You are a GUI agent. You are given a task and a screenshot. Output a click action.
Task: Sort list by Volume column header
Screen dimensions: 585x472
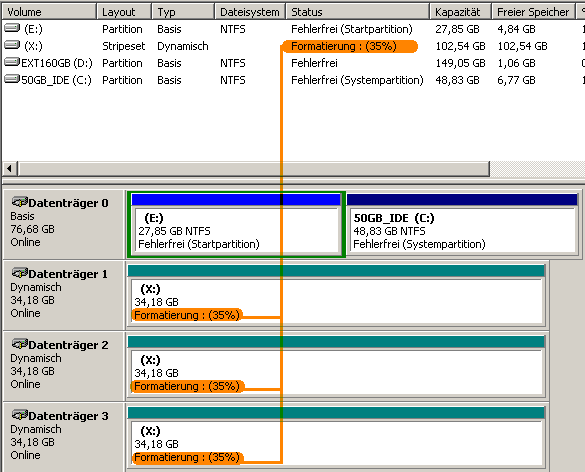[49, 12]
